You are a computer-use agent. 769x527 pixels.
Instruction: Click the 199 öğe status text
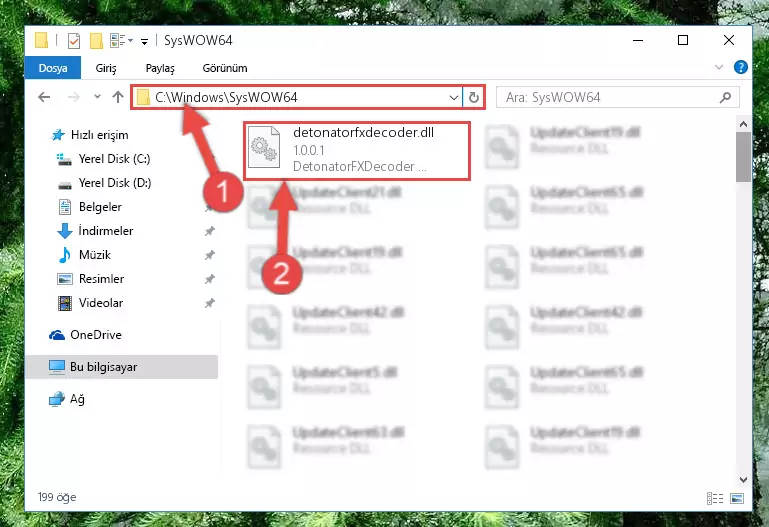tap(57, 497)
